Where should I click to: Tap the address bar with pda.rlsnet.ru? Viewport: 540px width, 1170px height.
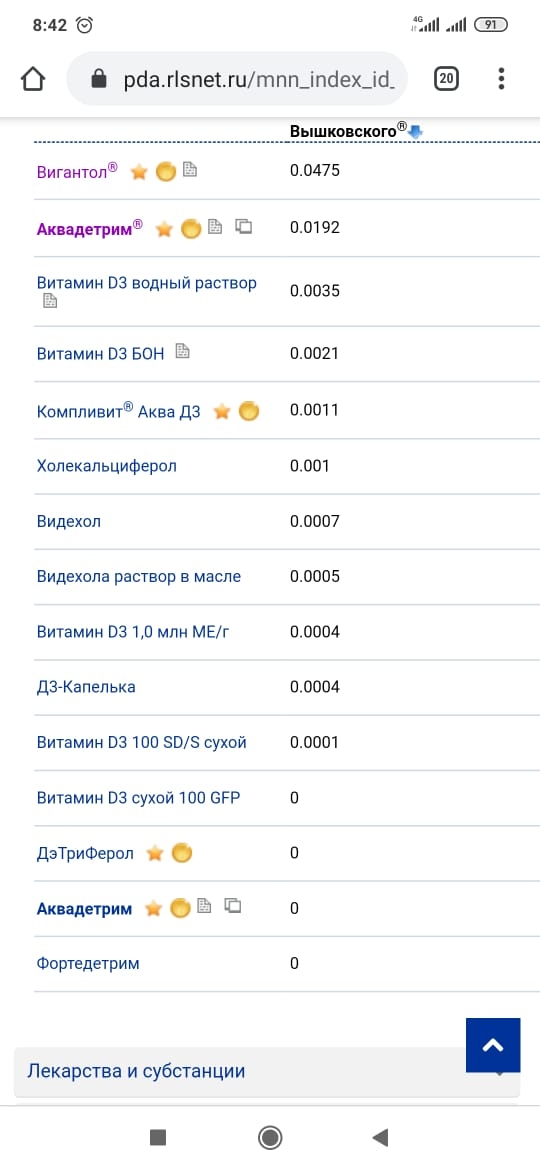coord(237,79)
